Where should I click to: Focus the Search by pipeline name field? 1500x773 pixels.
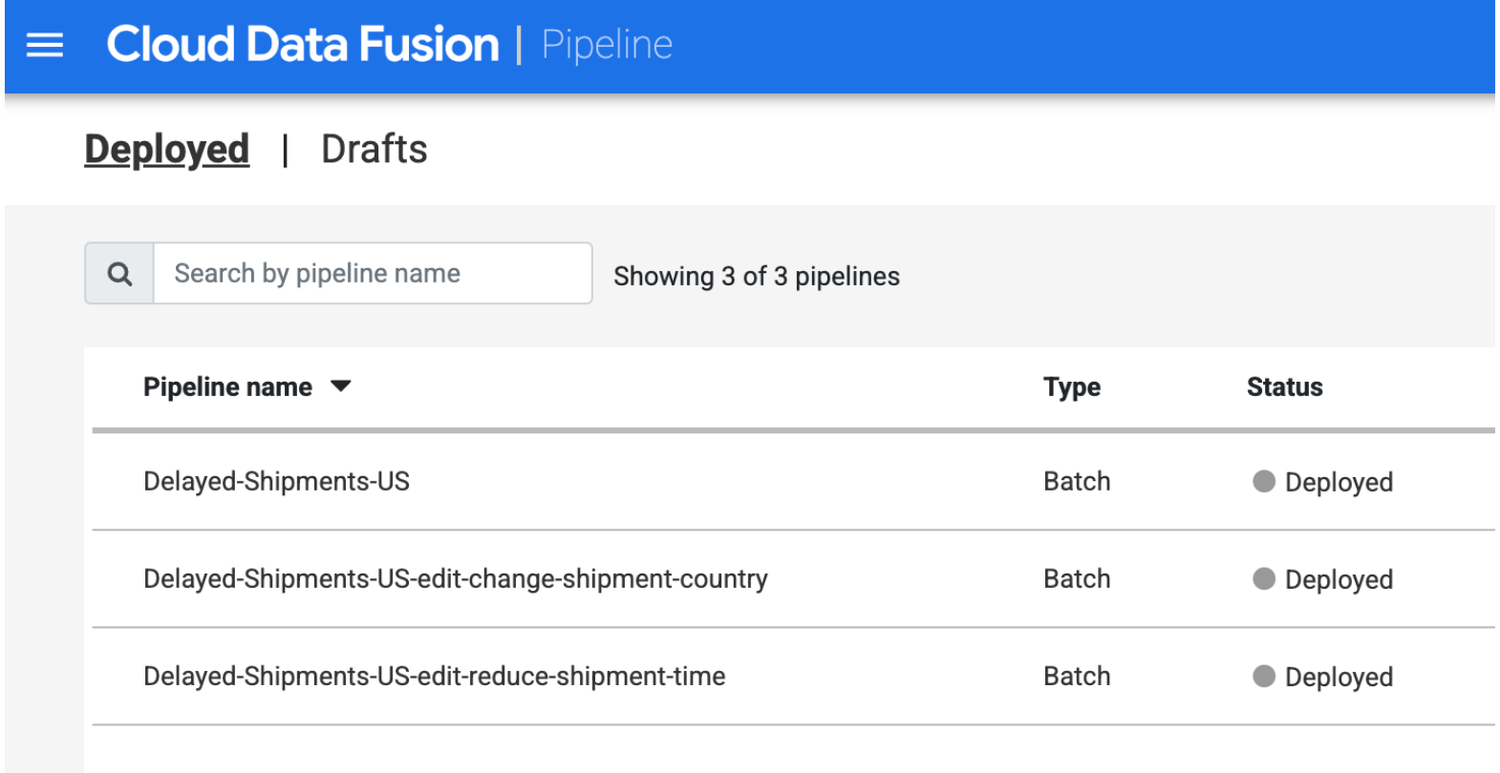point(372,273)
